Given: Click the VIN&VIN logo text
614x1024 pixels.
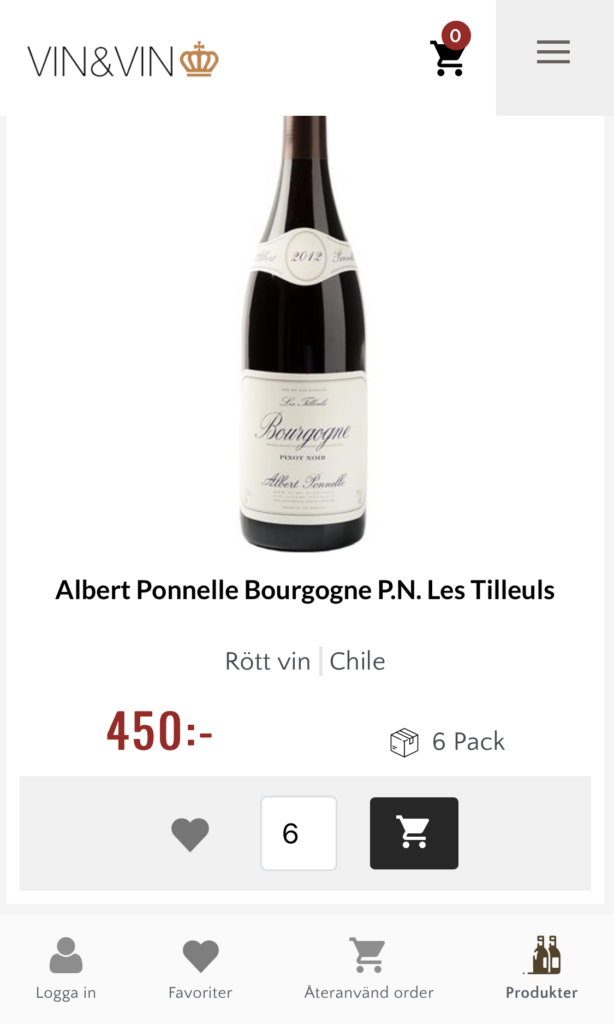Looking at the screenshot, I should point(101,61).
